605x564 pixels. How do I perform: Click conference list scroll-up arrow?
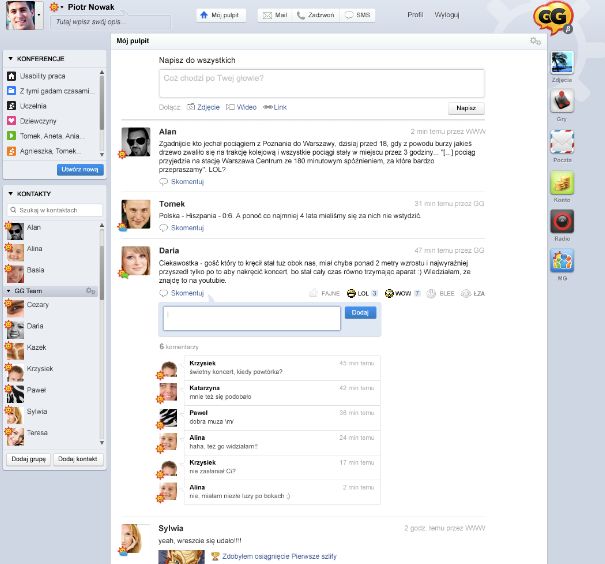(102, 73)
